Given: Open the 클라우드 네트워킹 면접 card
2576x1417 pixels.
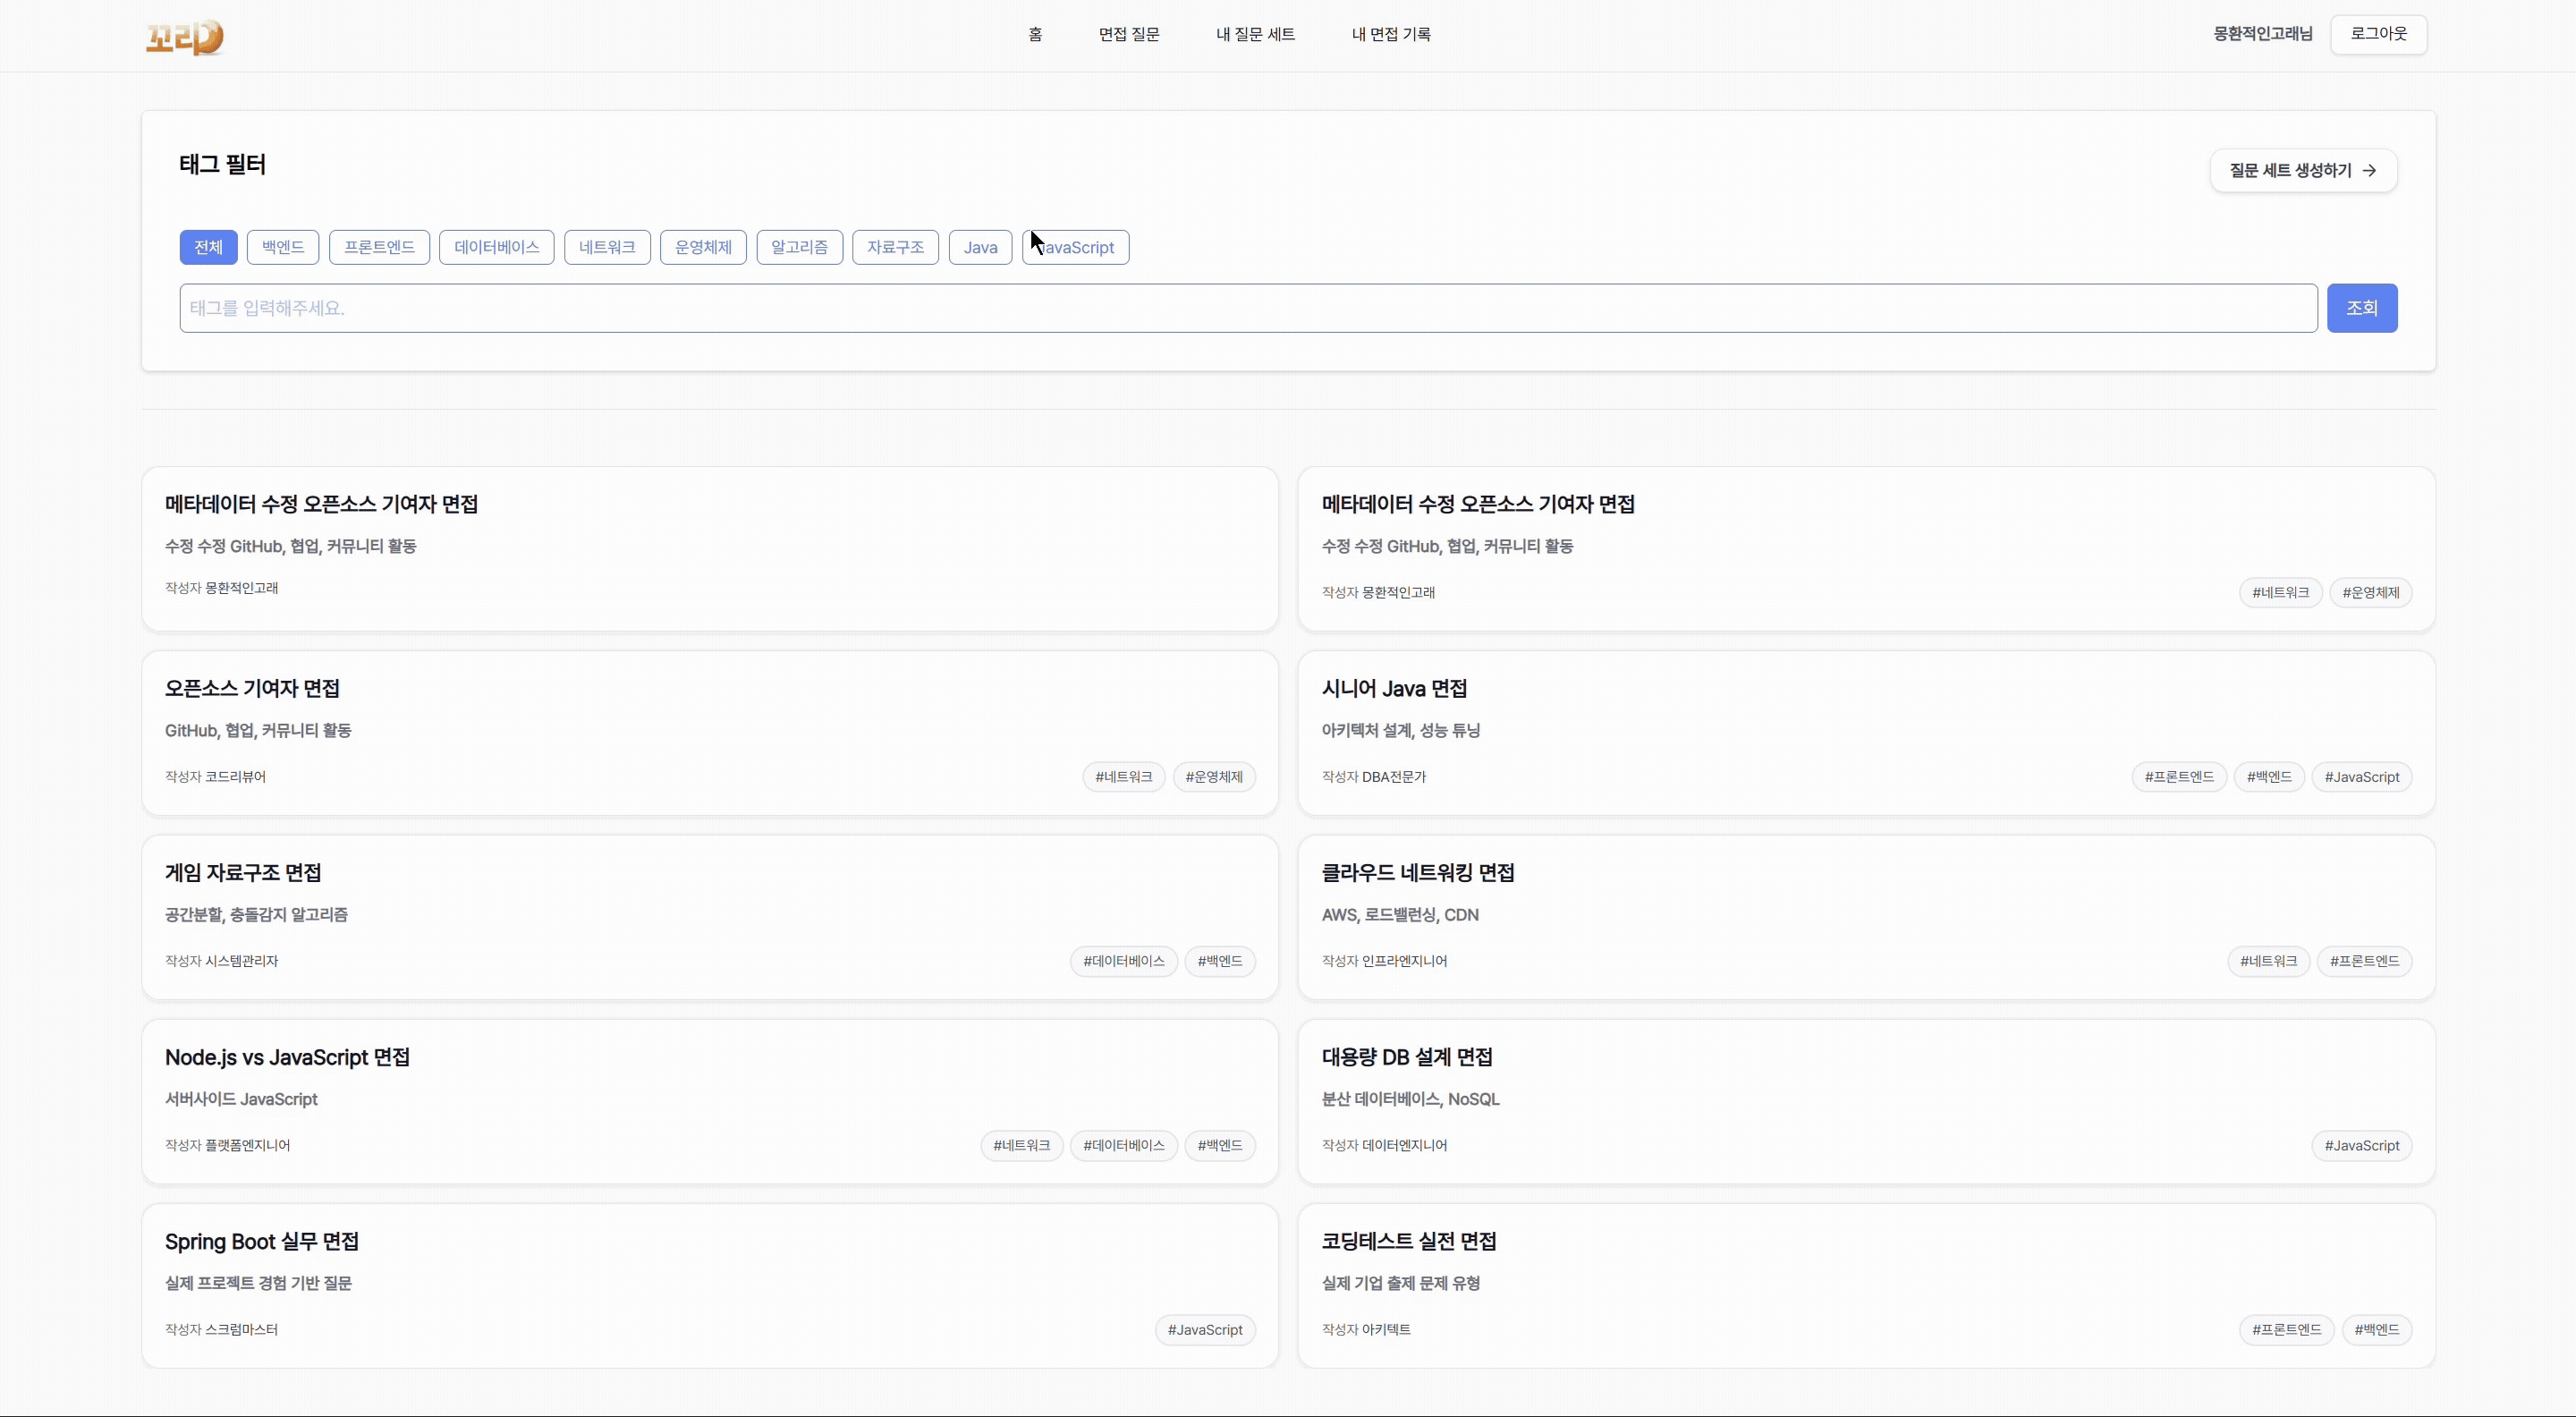Looking at the screenshot, I should click(x=1417, y=873).
